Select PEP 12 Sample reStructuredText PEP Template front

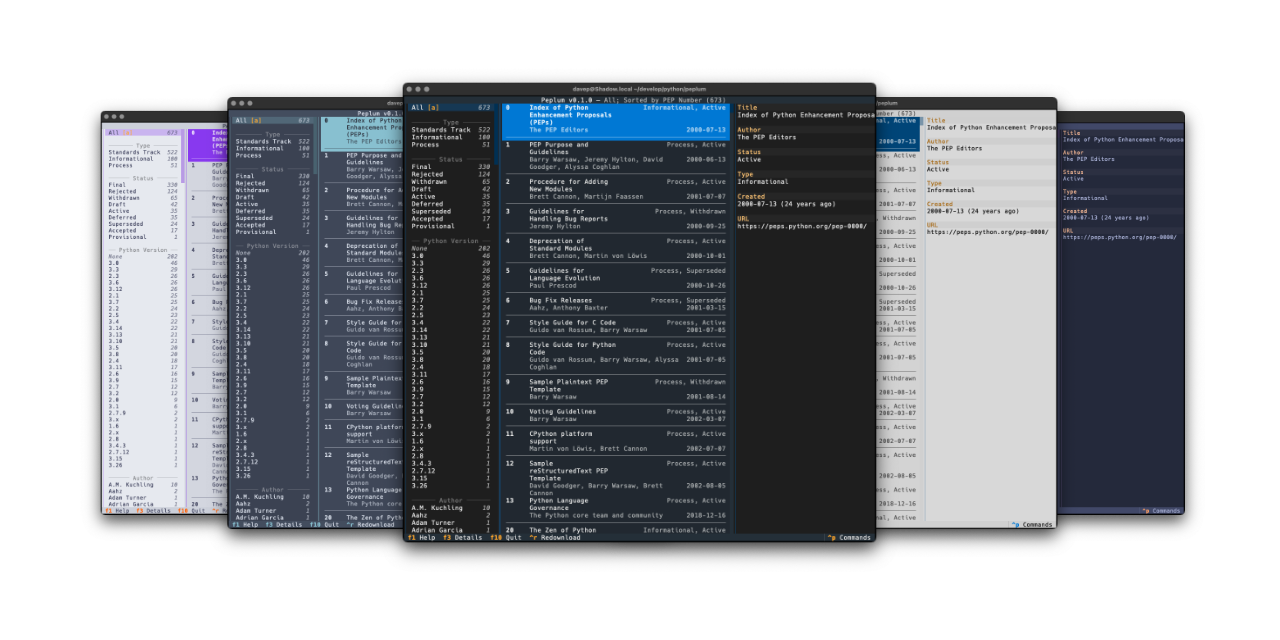click(x=615, y=478)
